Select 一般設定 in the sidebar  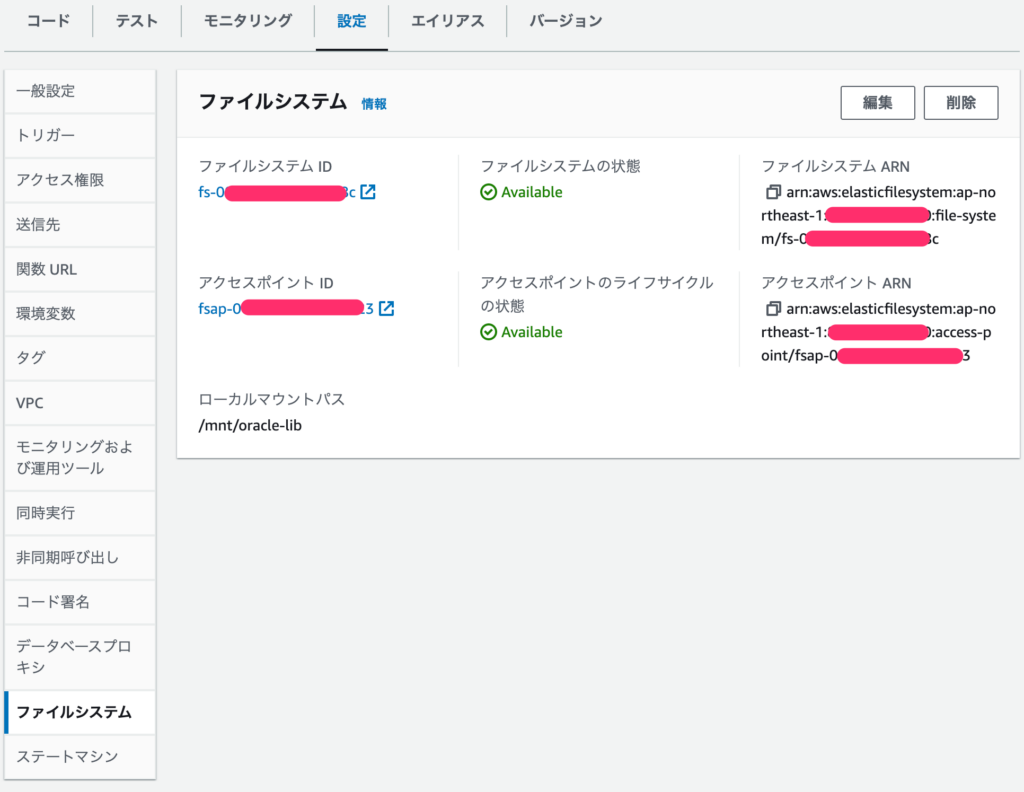80,91
